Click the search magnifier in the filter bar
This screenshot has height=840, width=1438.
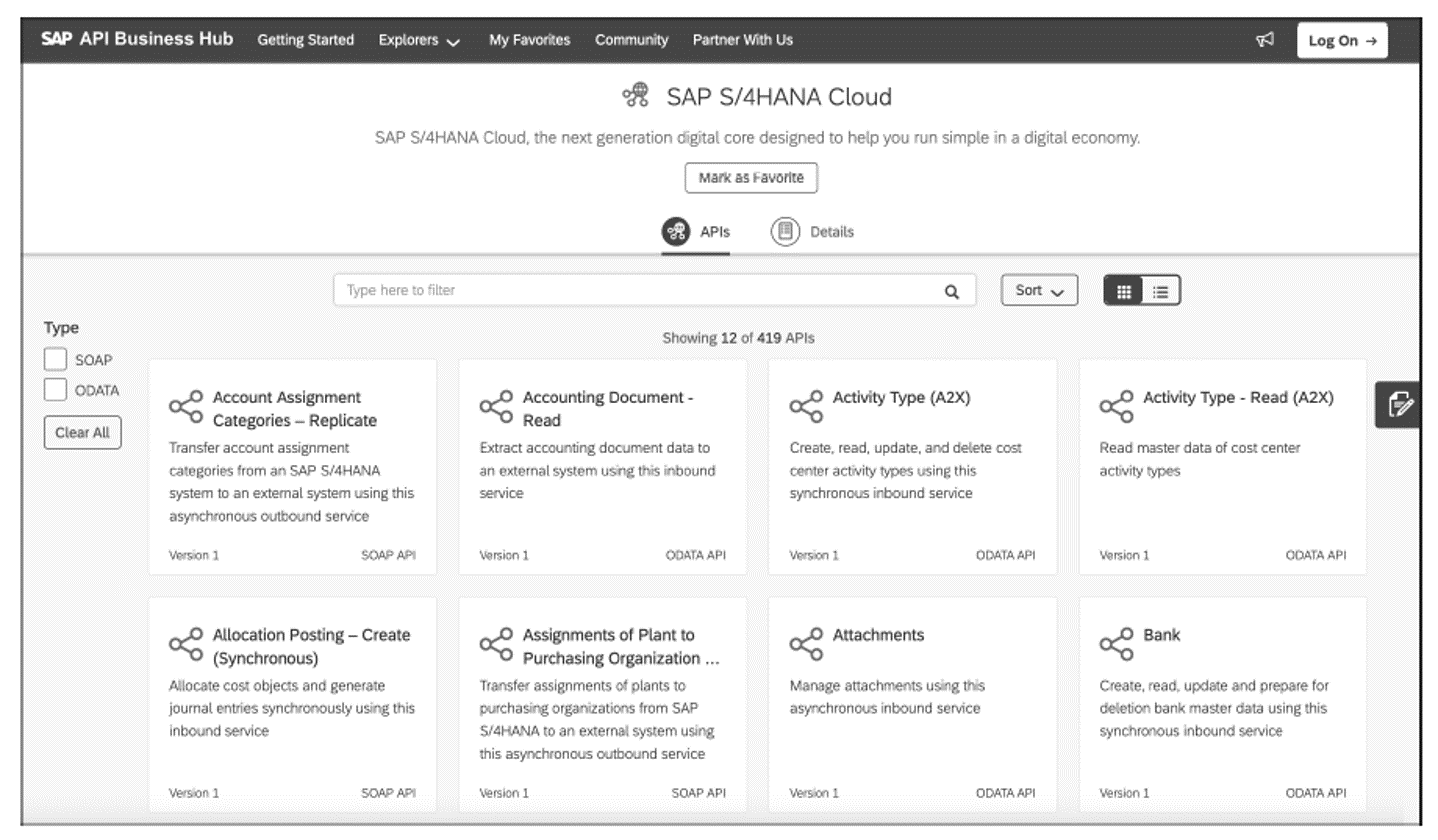tap(953, 290)
